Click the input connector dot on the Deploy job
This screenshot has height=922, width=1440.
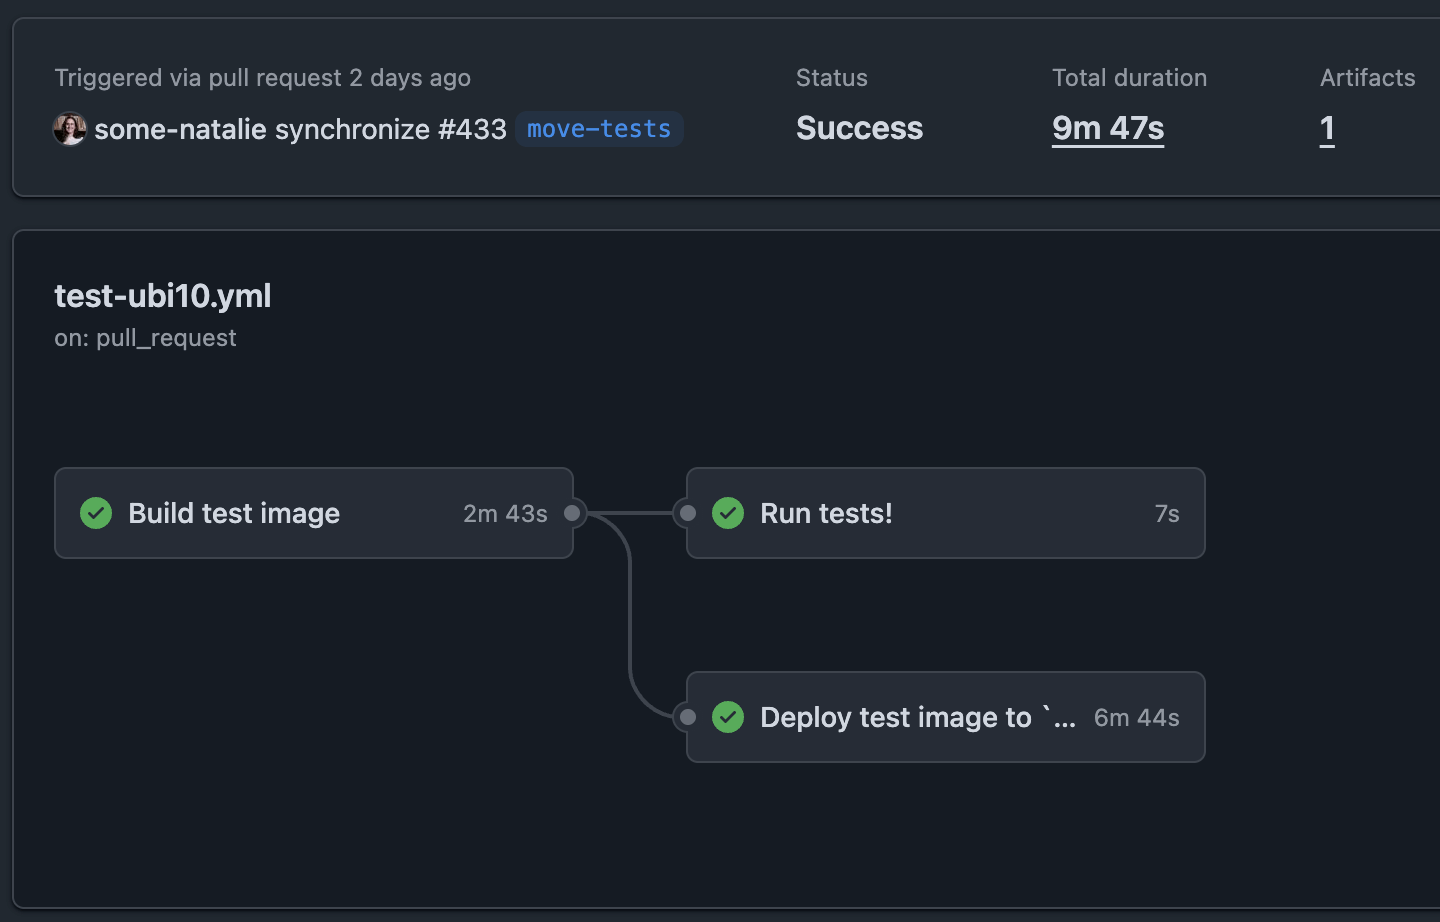688,717
